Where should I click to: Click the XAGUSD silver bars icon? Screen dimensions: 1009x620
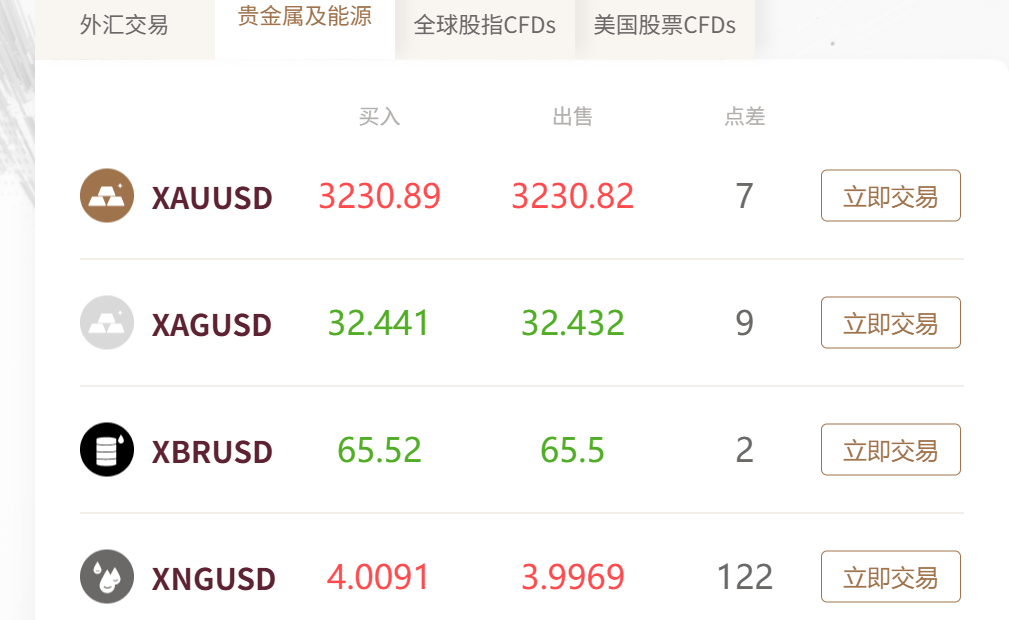107,323
